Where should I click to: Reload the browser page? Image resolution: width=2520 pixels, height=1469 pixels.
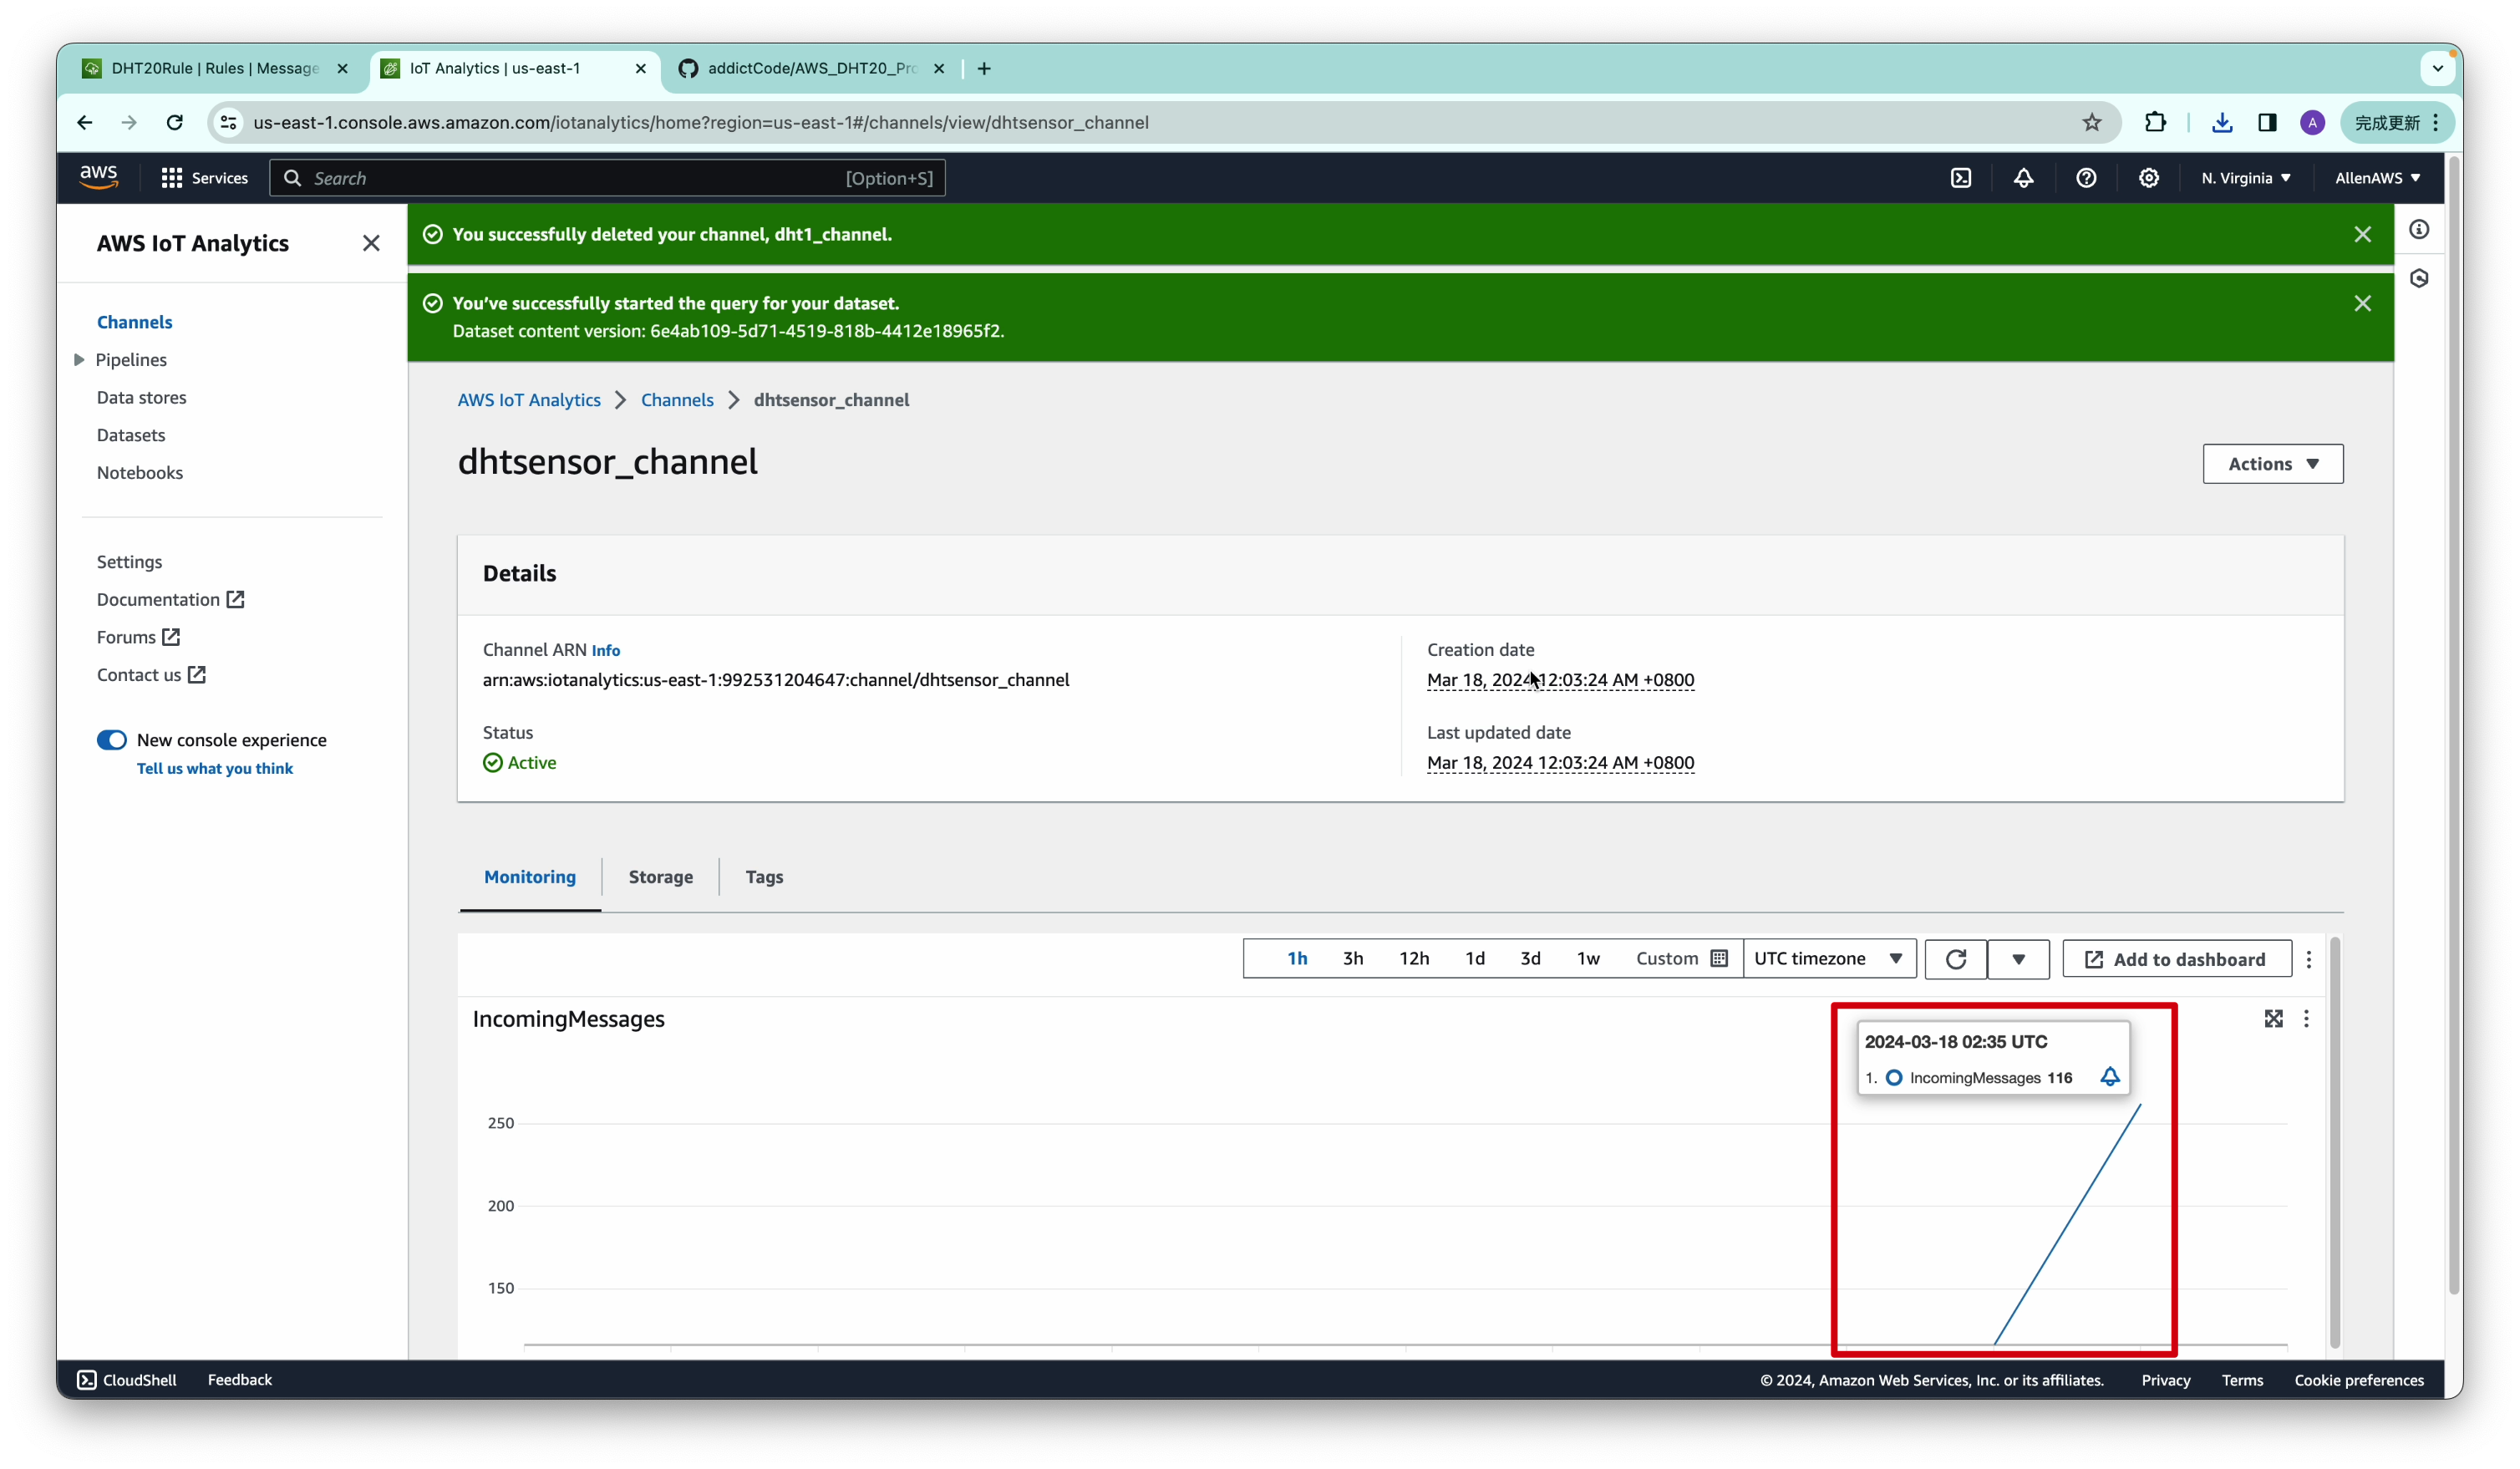tap(174, 122)
